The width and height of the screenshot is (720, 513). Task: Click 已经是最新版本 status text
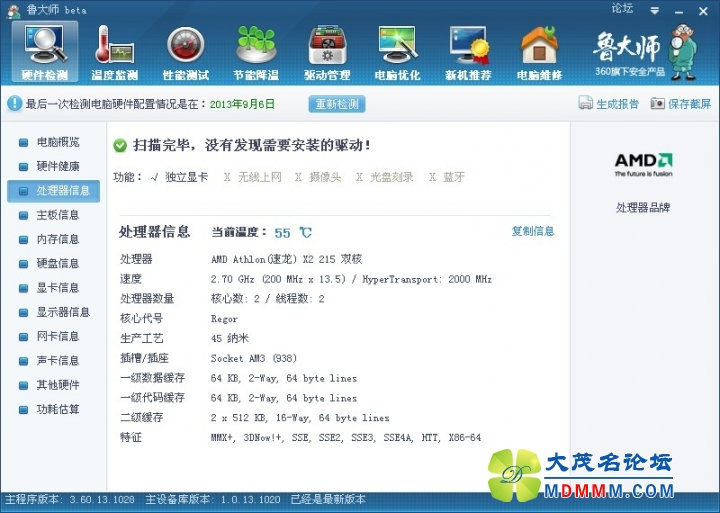point(328,499)
